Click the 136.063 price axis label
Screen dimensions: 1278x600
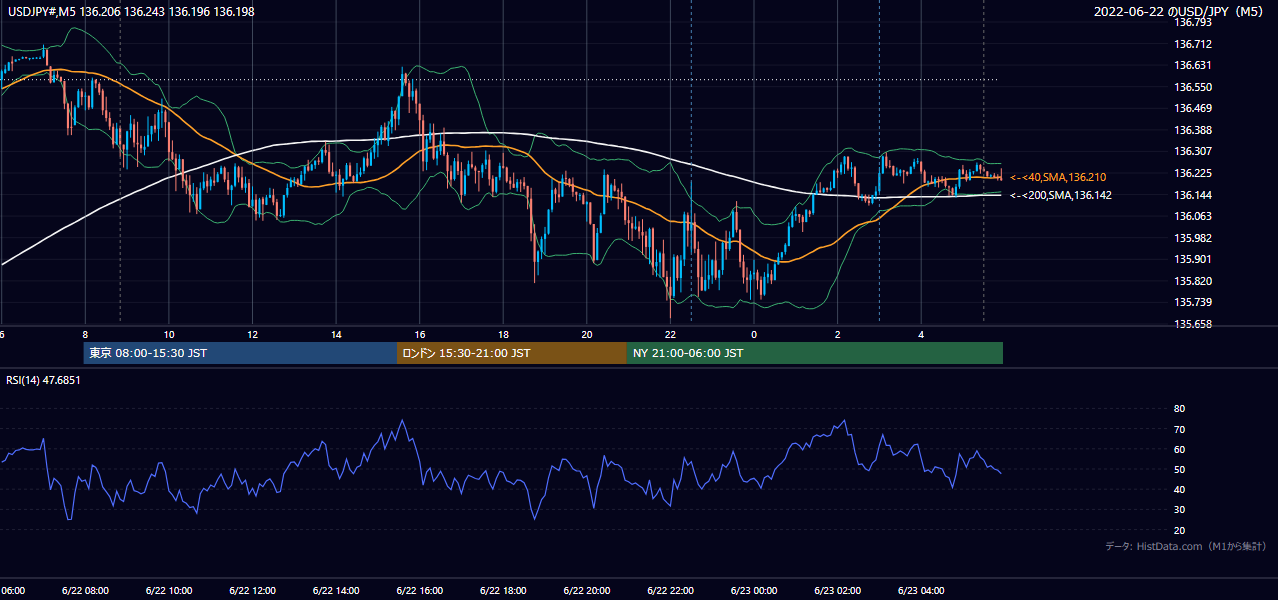[x=1194, y=216]
